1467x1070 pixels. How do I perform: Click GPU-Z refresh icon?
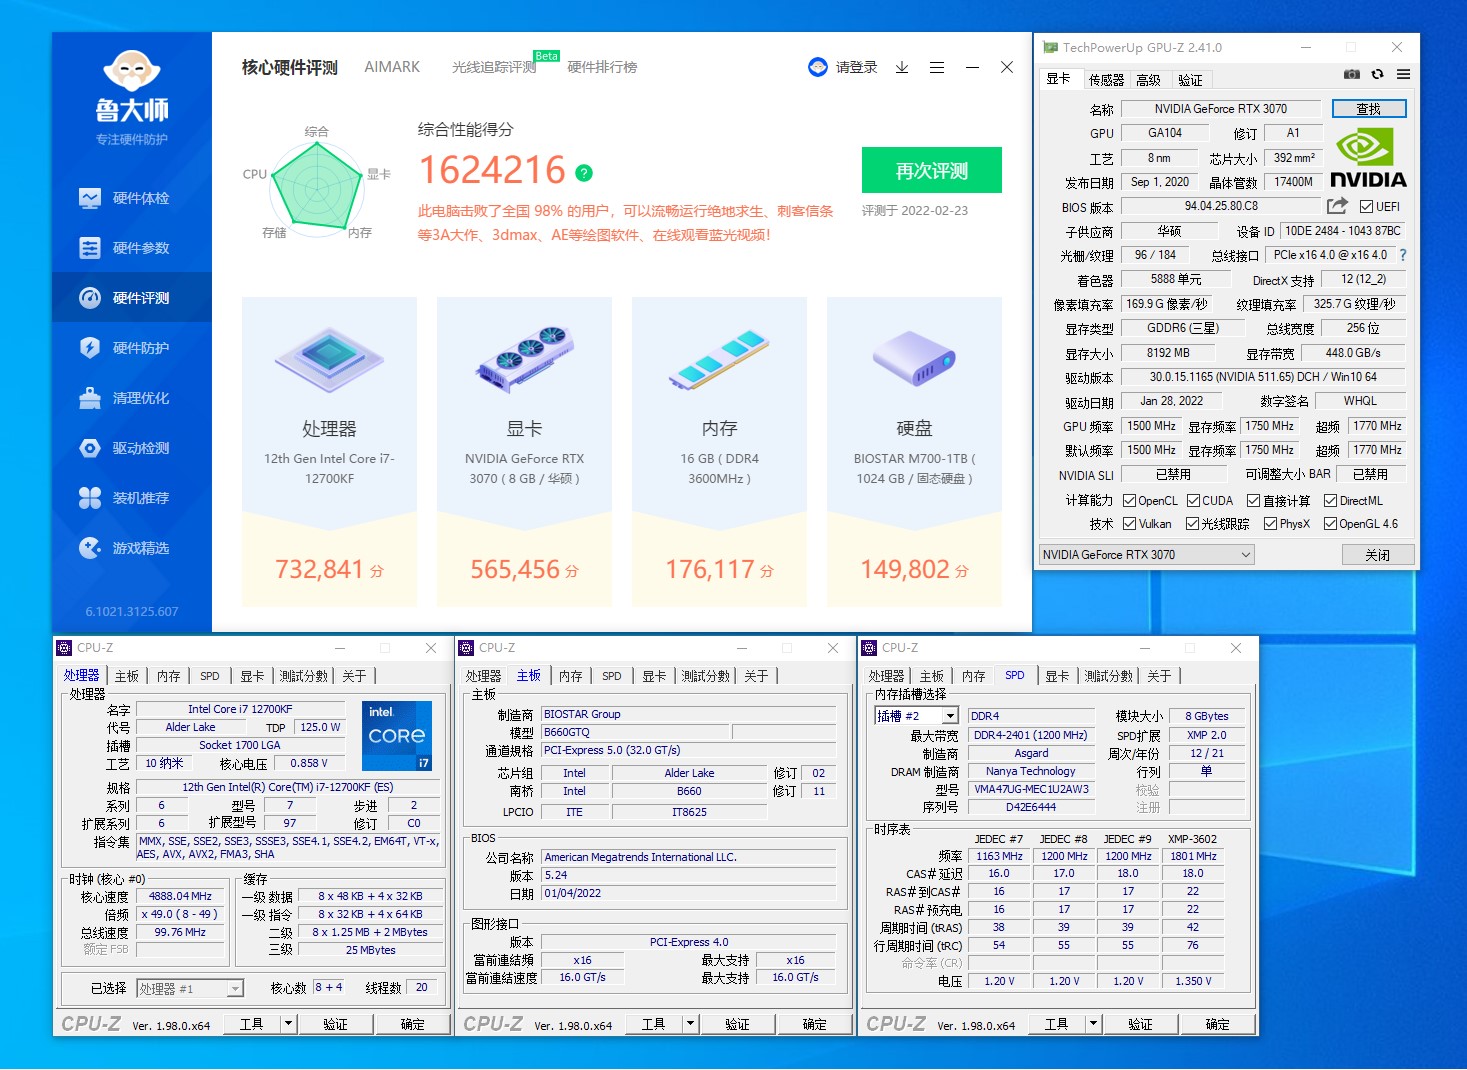1377,74
